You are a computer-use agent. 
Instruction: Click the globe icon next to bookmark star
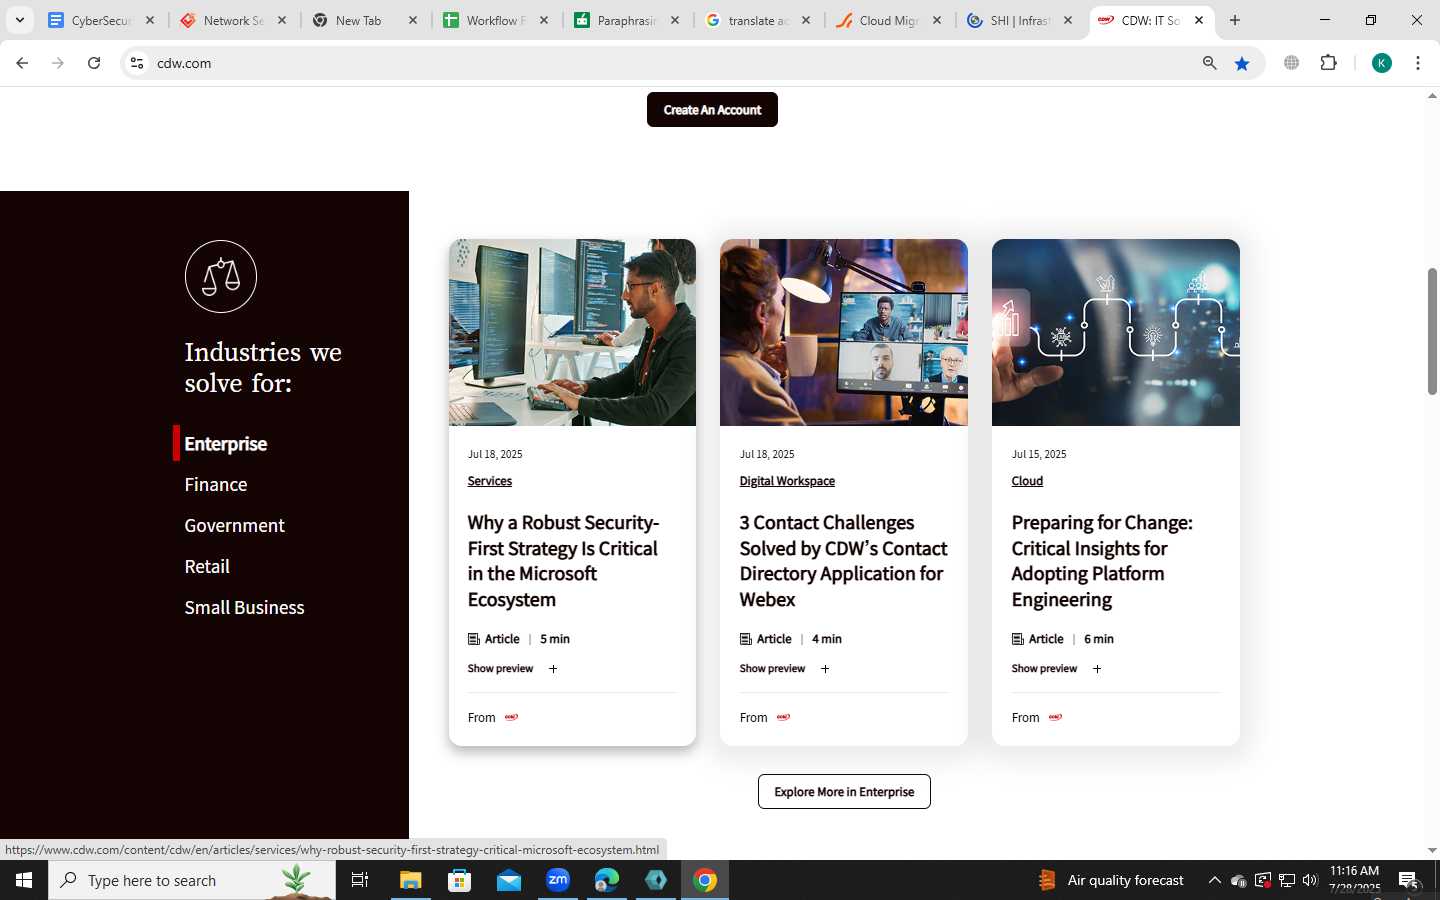[1292, 63]
